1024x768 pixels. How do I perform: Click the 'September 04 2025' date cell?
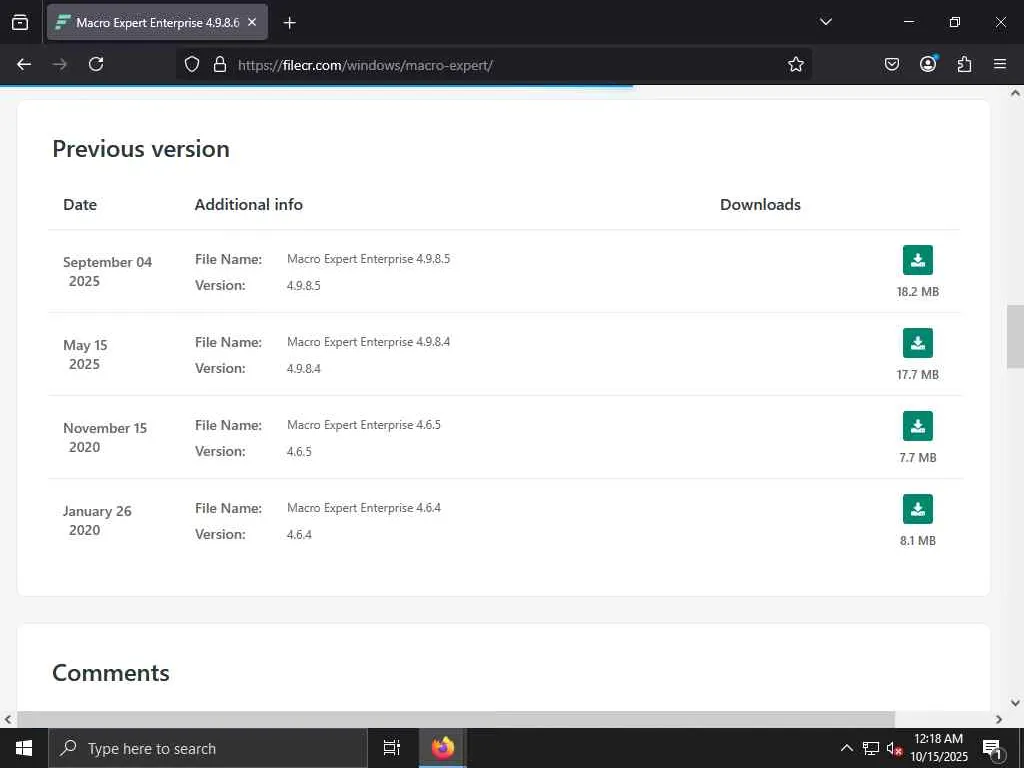[x=107, y=271]
